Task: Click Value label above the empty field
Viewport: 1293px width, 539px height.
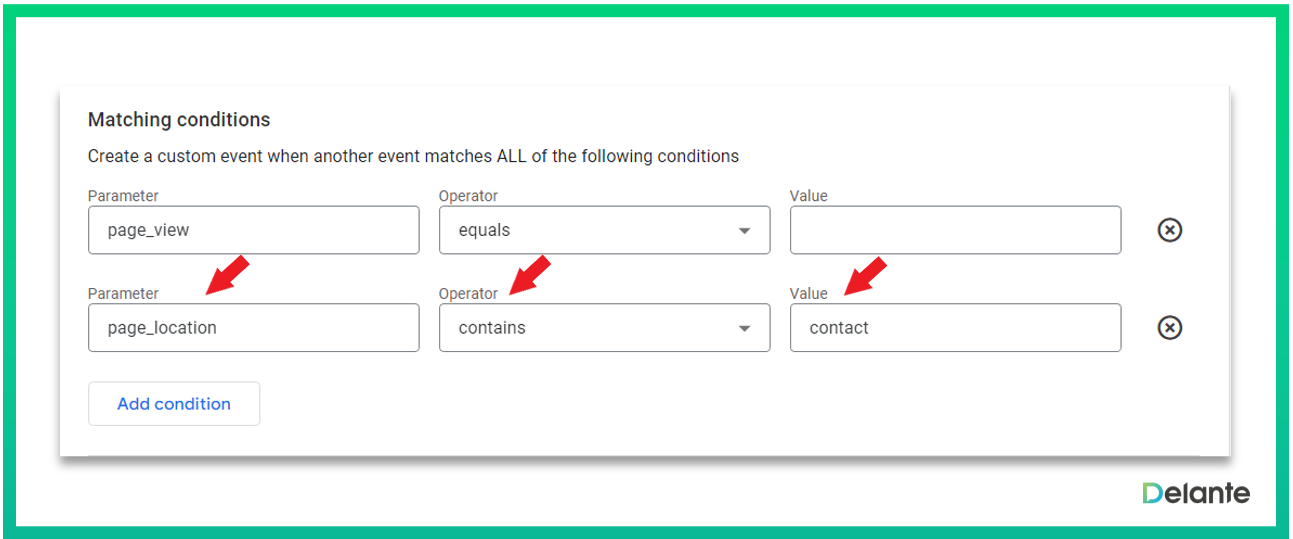Action: [x=809, y=196]
